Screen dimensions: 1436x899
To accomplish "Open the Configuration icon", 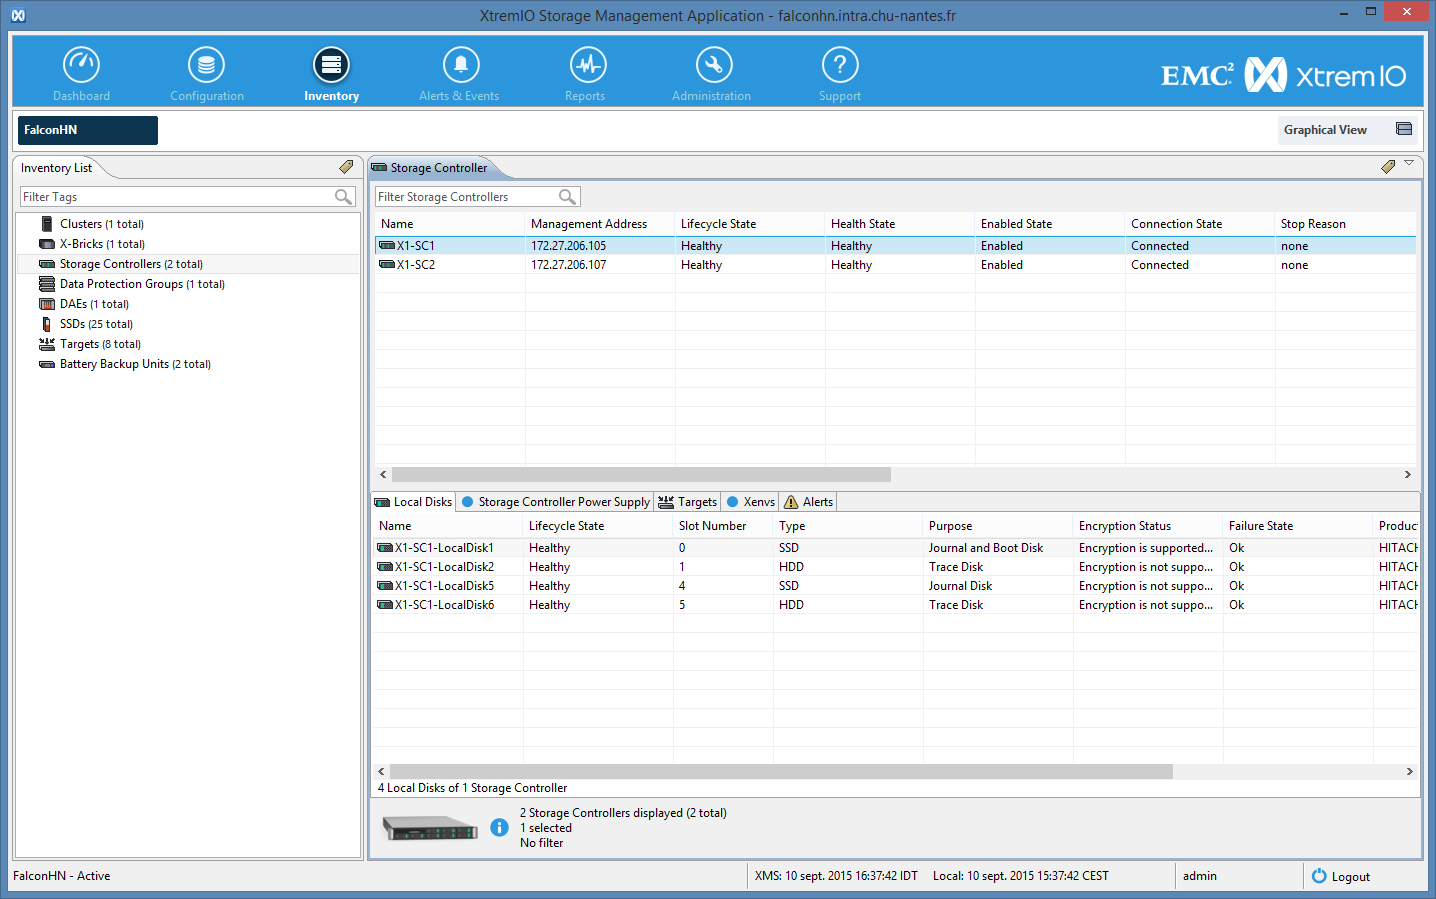I will (x=206, y=66).
